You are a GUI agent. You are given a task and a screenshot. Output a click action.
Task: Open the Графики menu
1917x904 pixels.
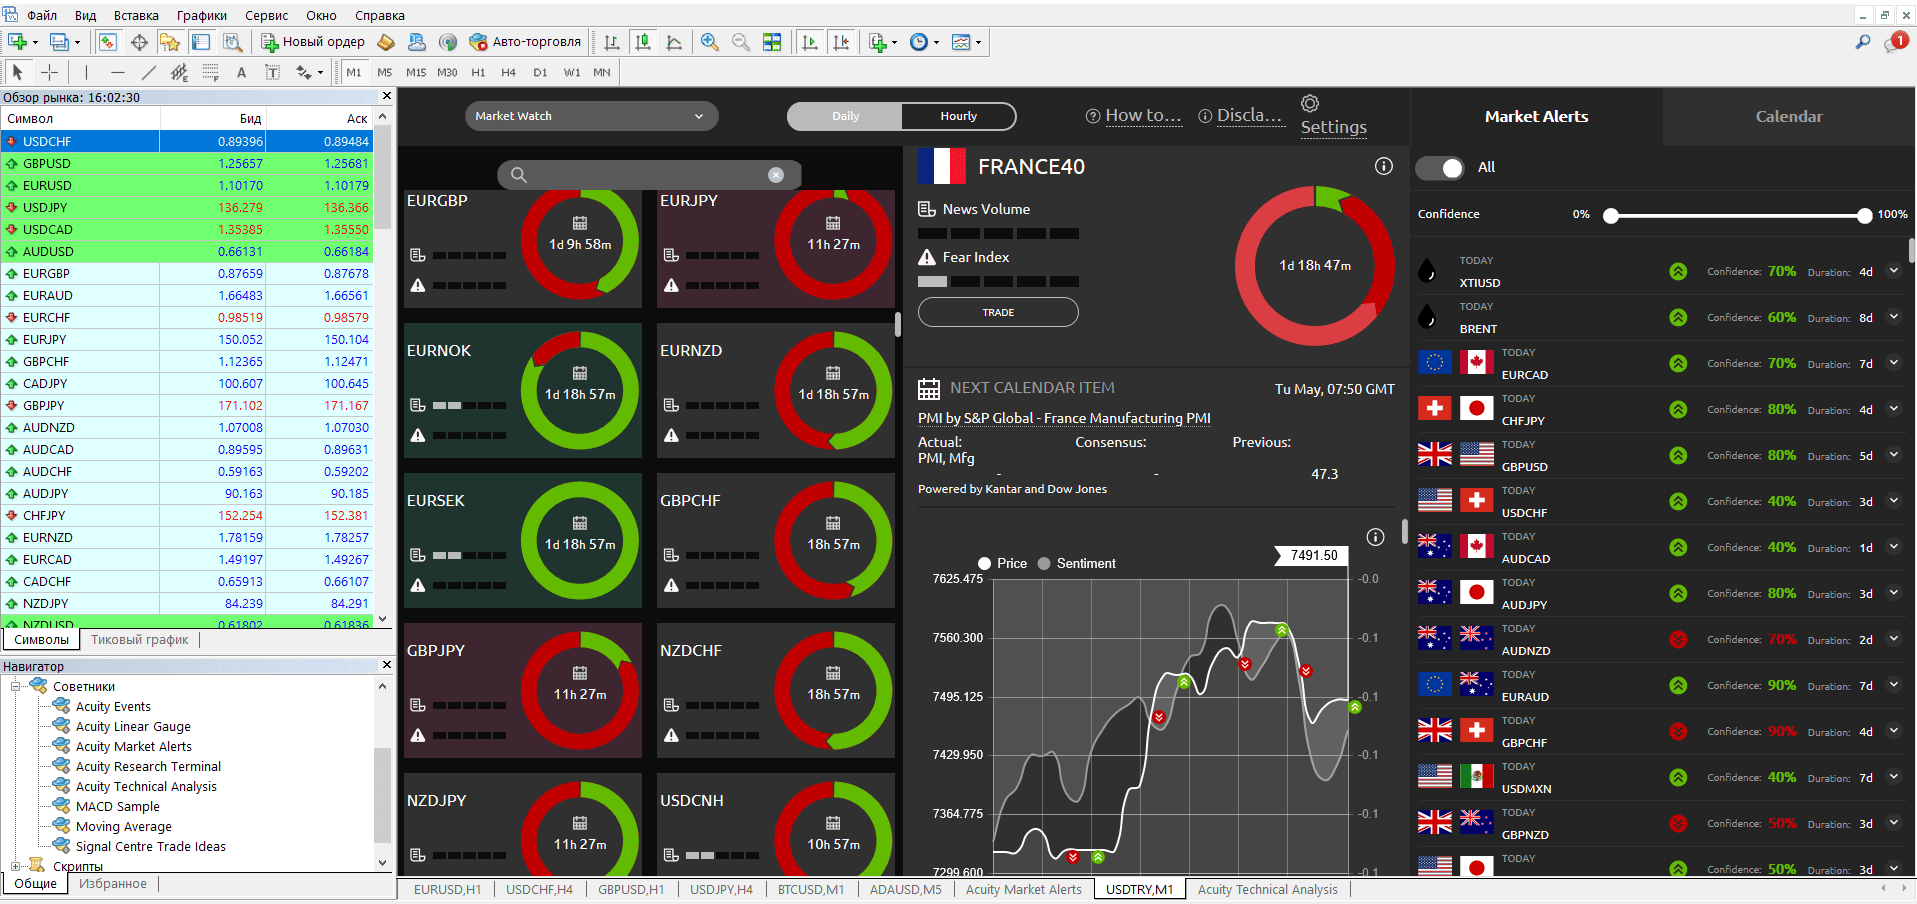click(202, 15)
